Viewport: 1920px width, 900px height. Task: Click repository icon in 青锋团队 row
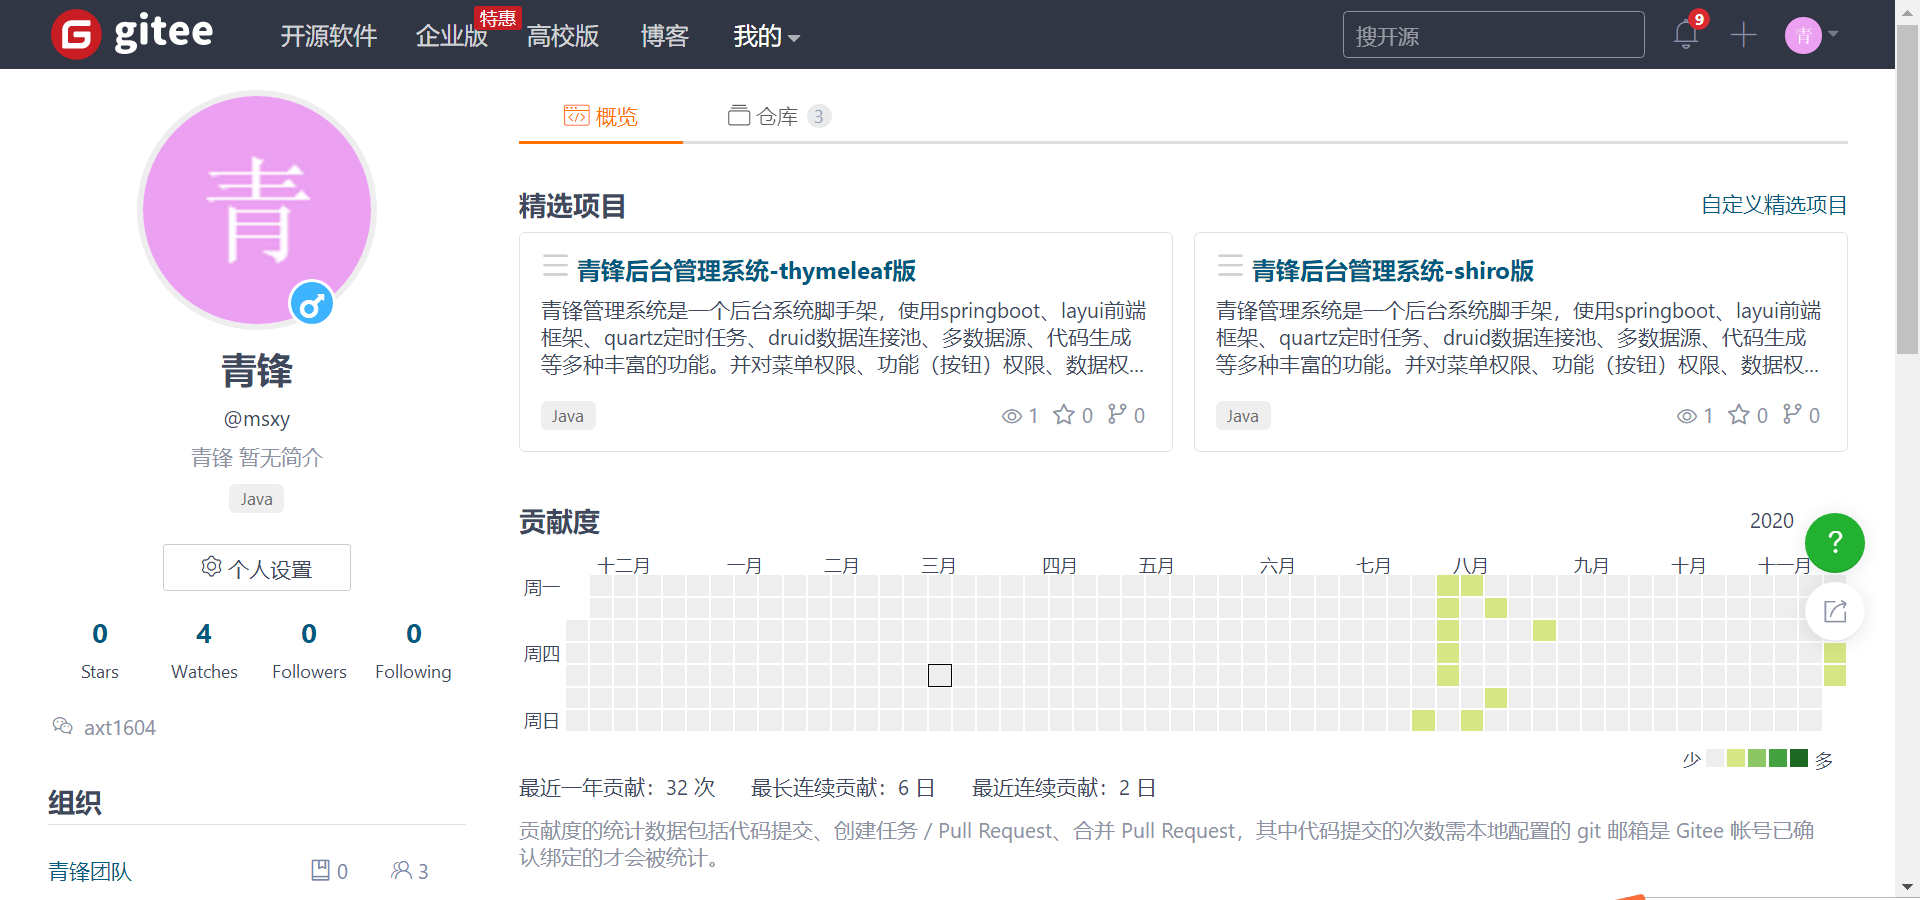[320, 870]
